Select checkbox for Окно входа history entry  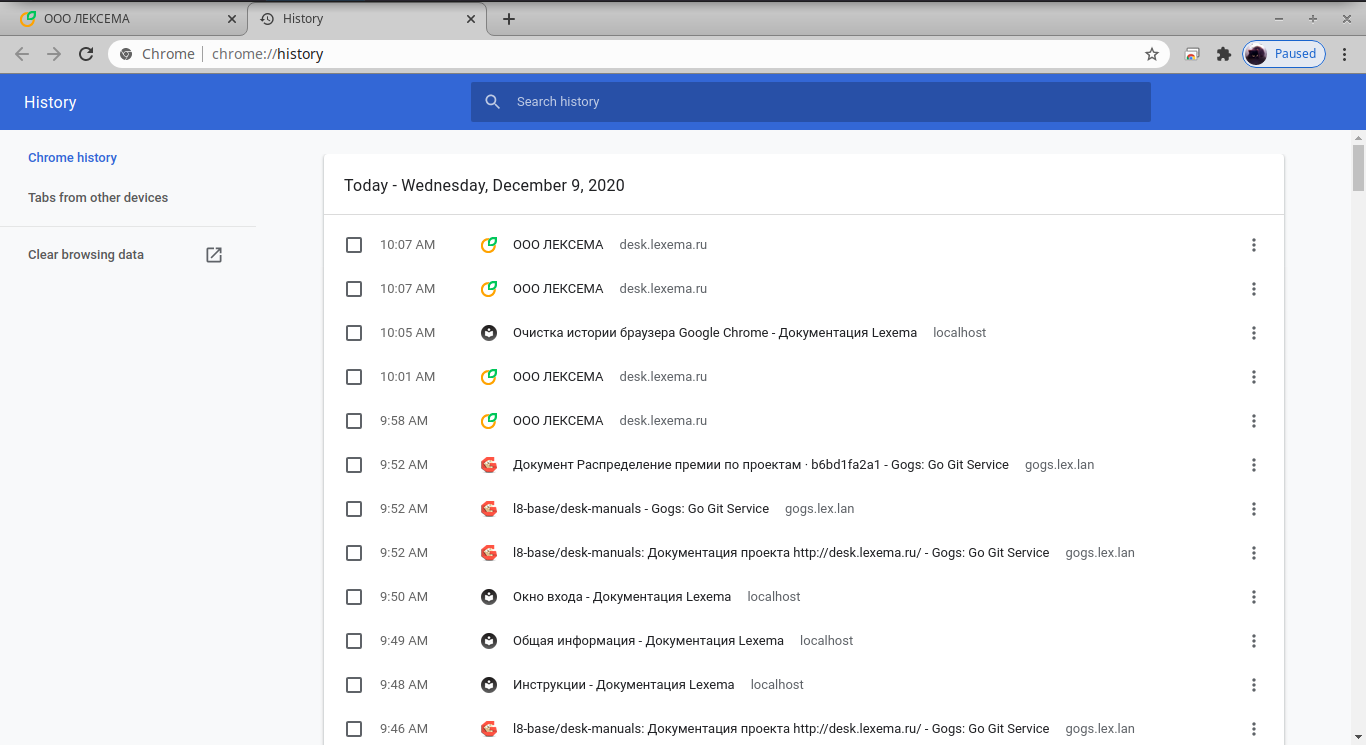tap(354, 597)
